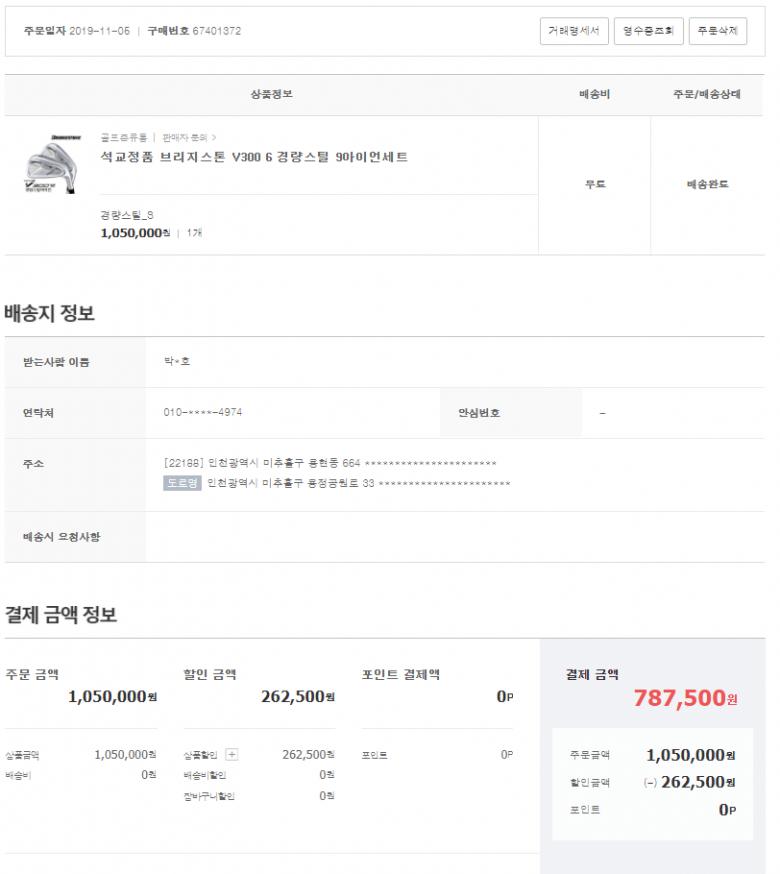The image size is (780, 874).
Task: Click the 주문/배송상태 column header
Action: click(706, 94)
